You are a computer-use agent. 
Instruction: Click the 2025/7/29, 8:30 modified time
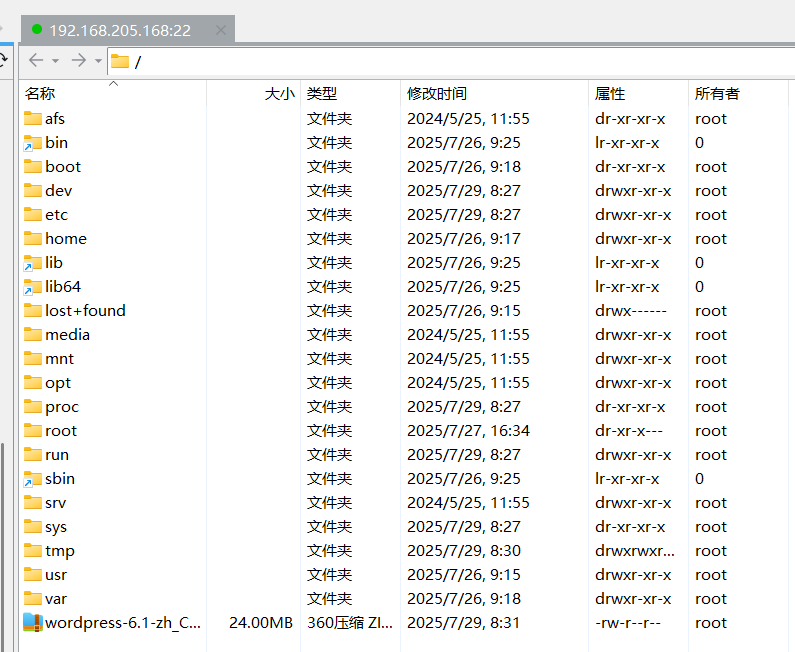tap(463, 551)
